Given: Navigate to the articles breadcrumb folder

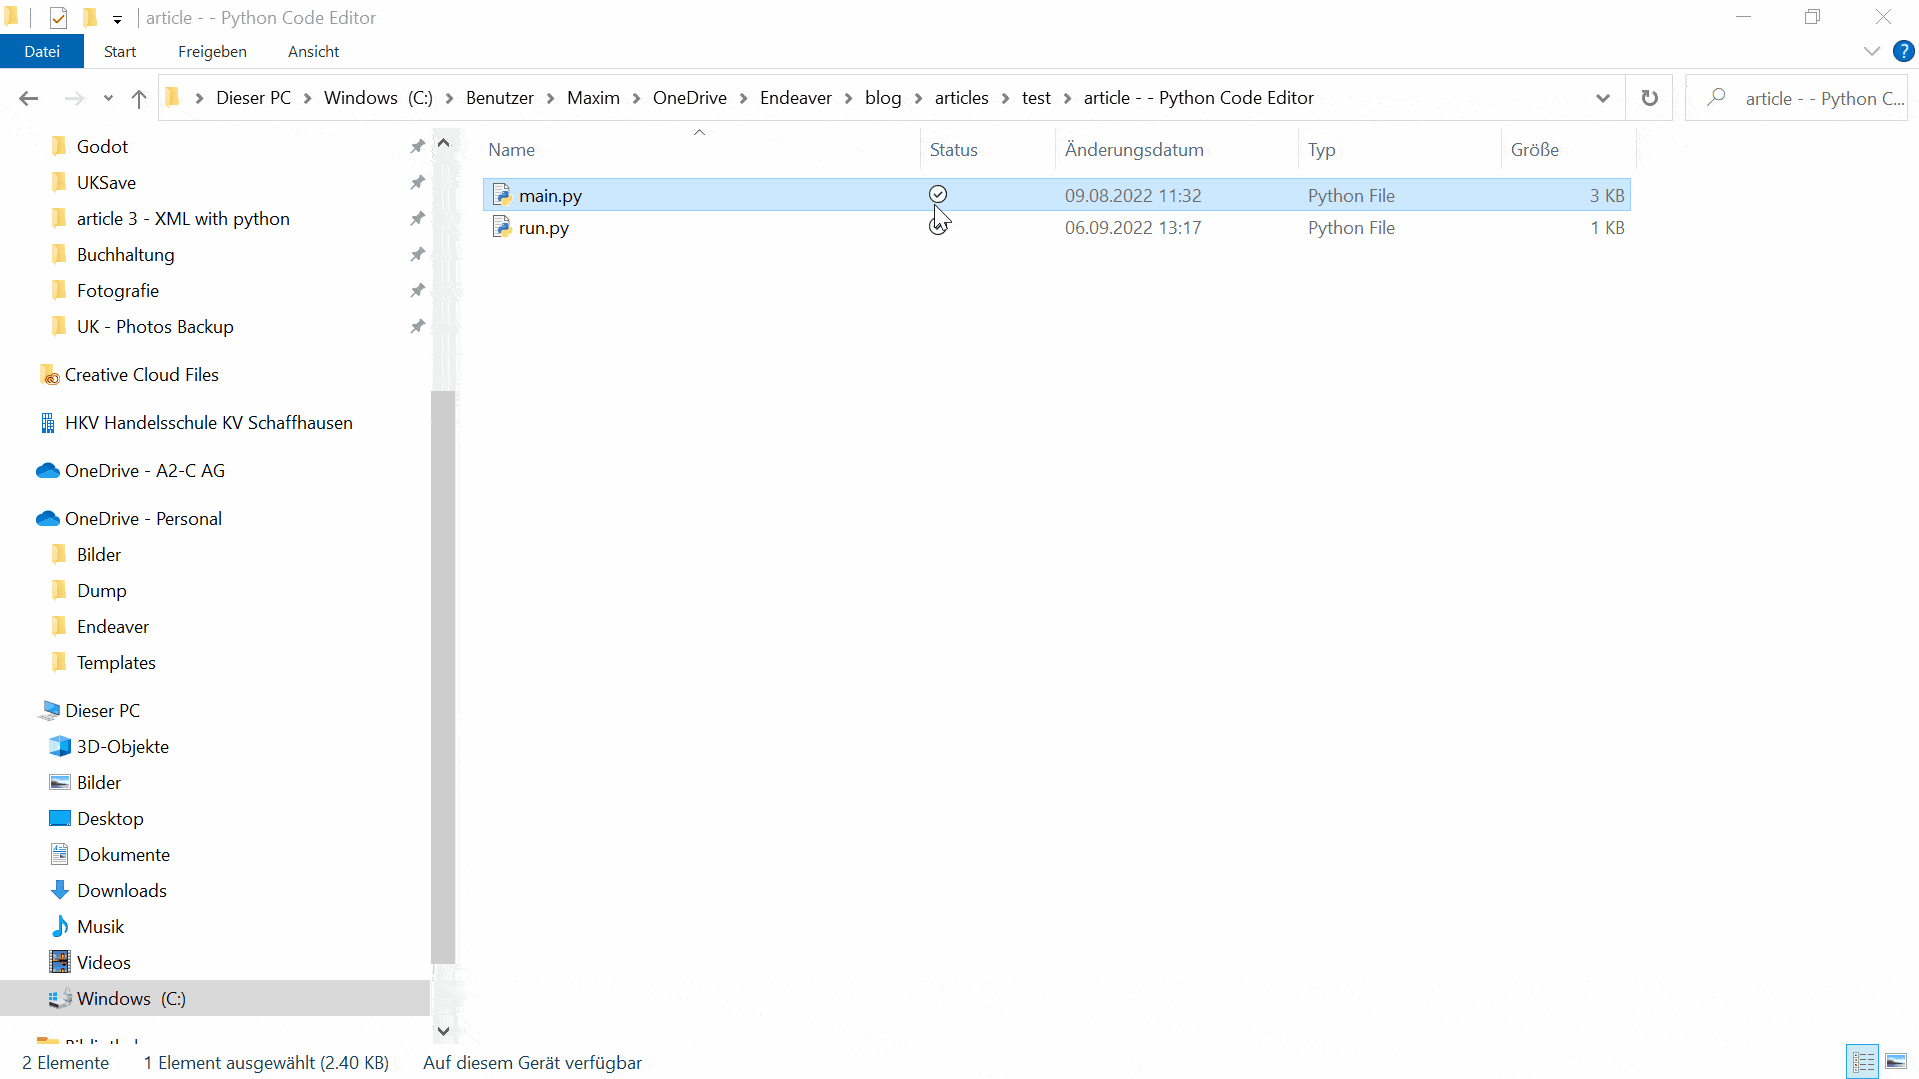Looking at the screenshot, I should point(961,98).
